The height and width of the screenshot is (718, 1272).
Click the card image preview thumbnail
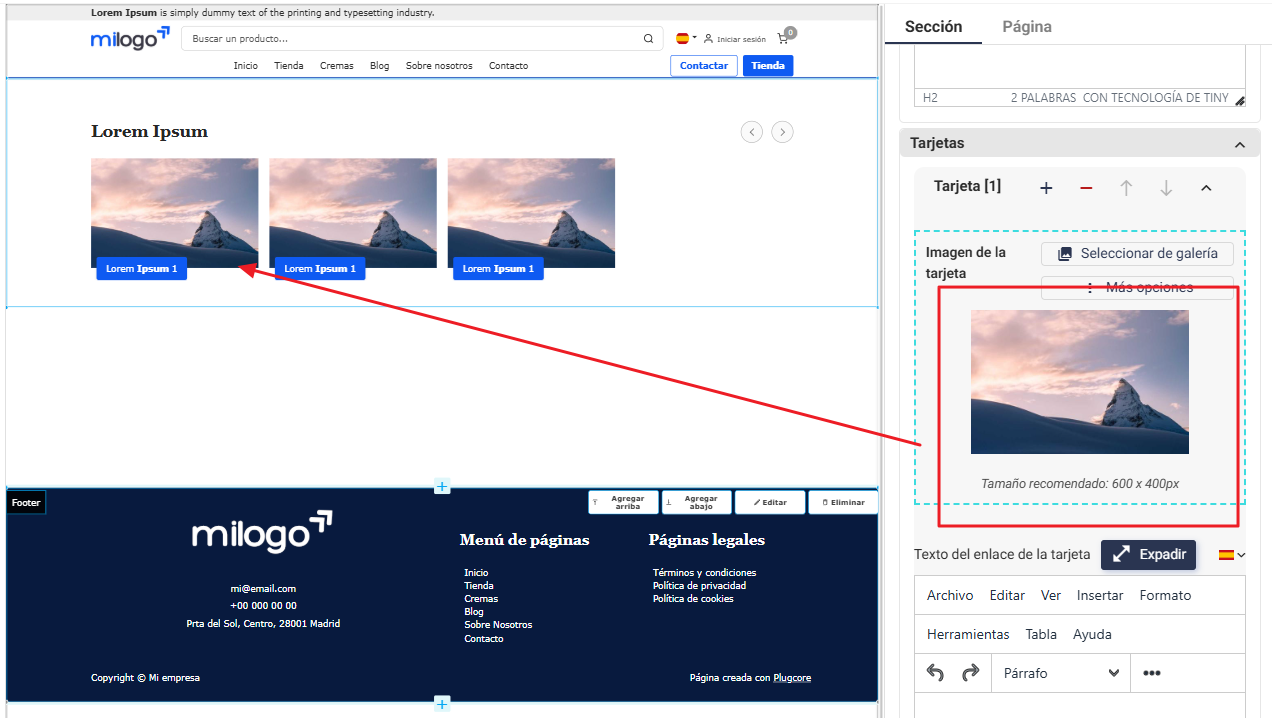(1080, 382)
